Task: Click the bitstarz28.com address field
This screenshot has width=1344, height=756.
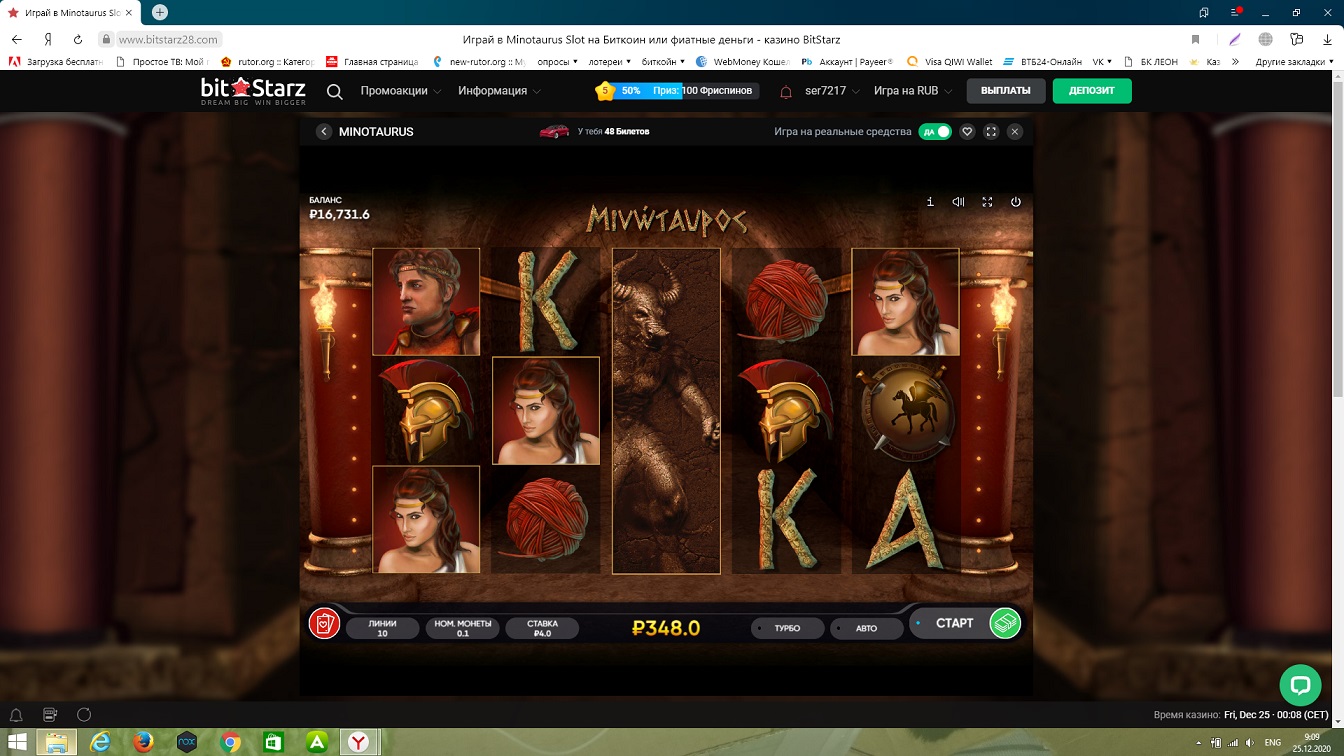Action: tap(168, 39)
